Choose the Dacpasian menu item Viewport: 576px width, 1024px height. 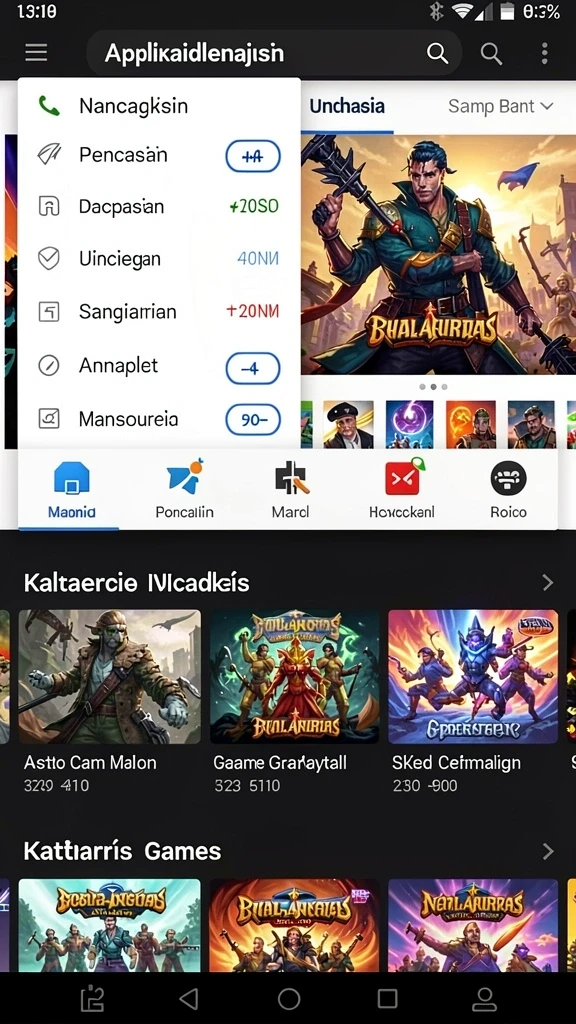click(x=159, y=207)
